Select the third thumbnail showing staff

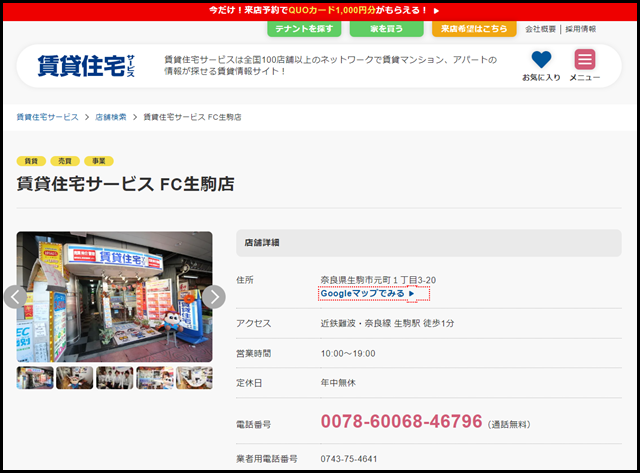pyautogui.click(x=115, y=378)
